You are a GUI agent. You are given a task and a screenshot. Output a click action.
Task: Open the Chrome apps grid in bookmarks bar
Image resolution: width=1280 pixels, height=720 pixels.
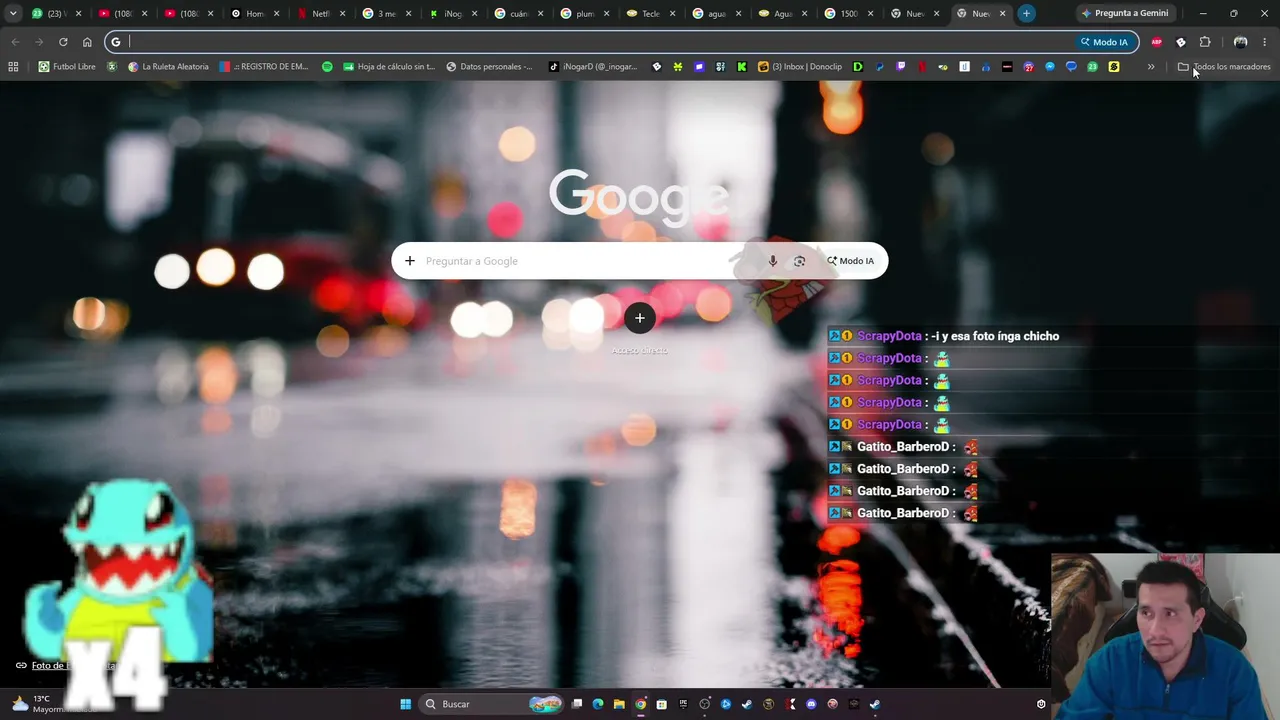click(x=13, y=67)
